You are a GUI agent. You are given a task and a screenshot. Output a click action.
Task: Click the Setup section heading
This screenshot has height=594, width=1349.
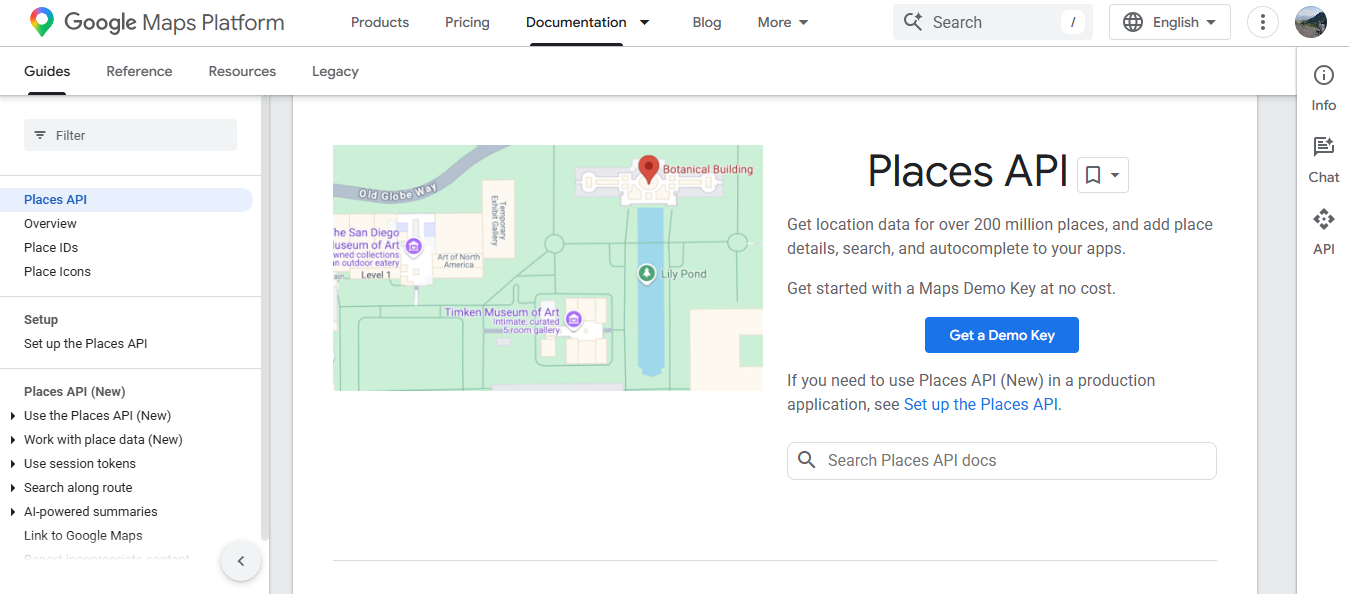41,320
